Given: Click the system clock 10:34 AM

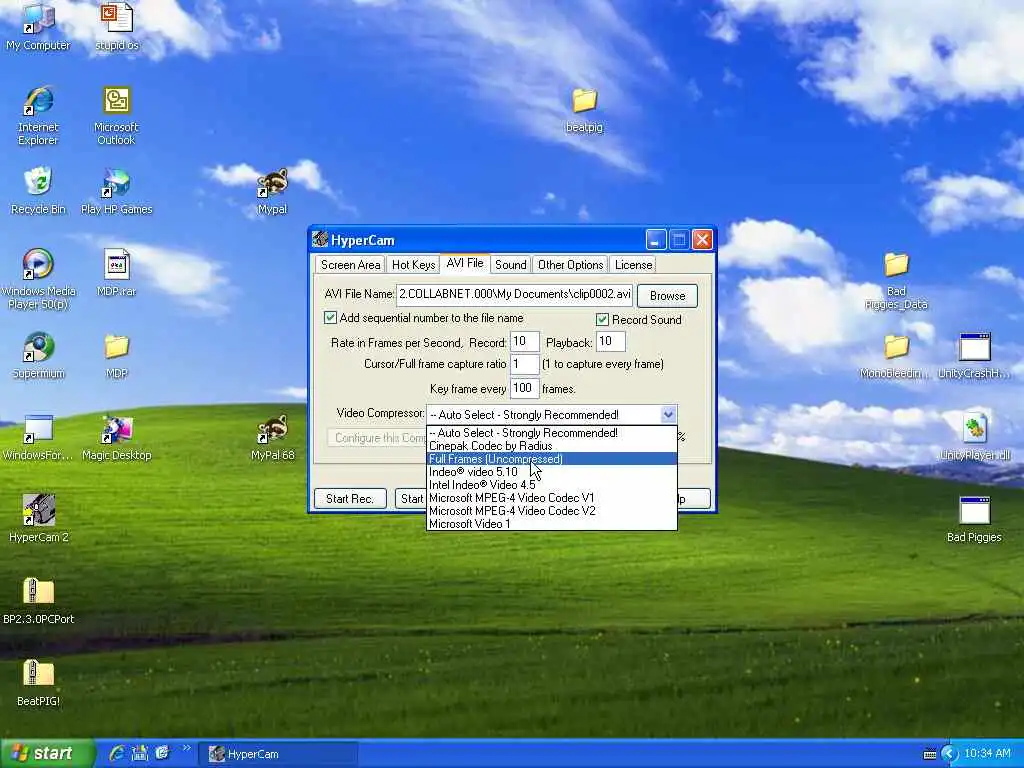Looking at the screenshot, I should coord(987,754).
